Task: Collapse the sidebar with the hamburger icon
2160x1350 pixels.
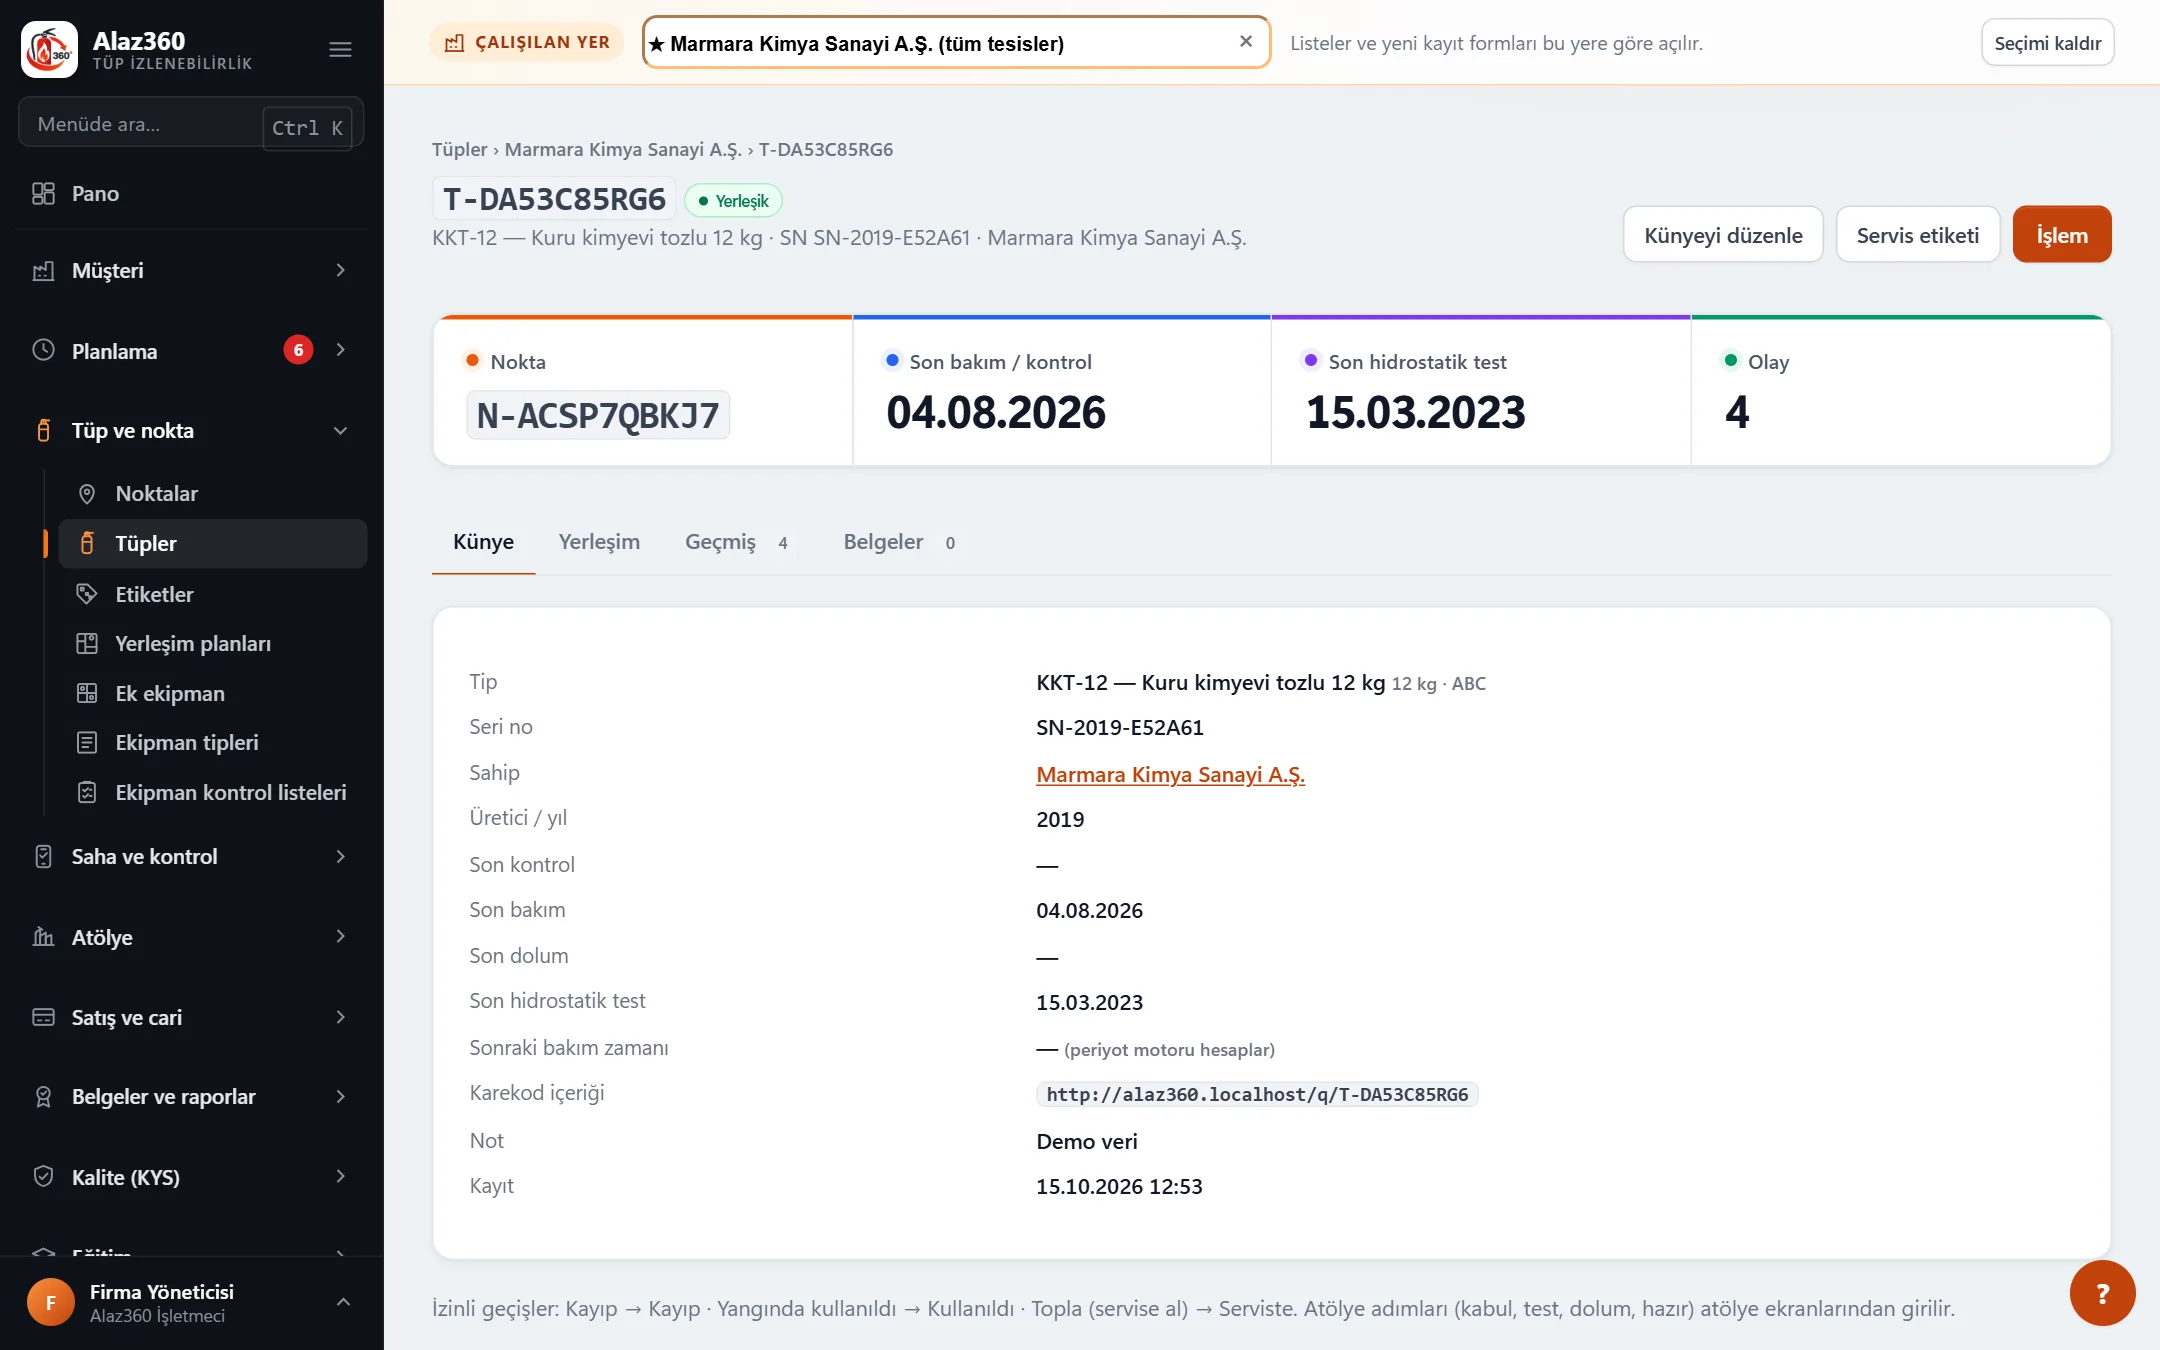Action: click(340, 49)
